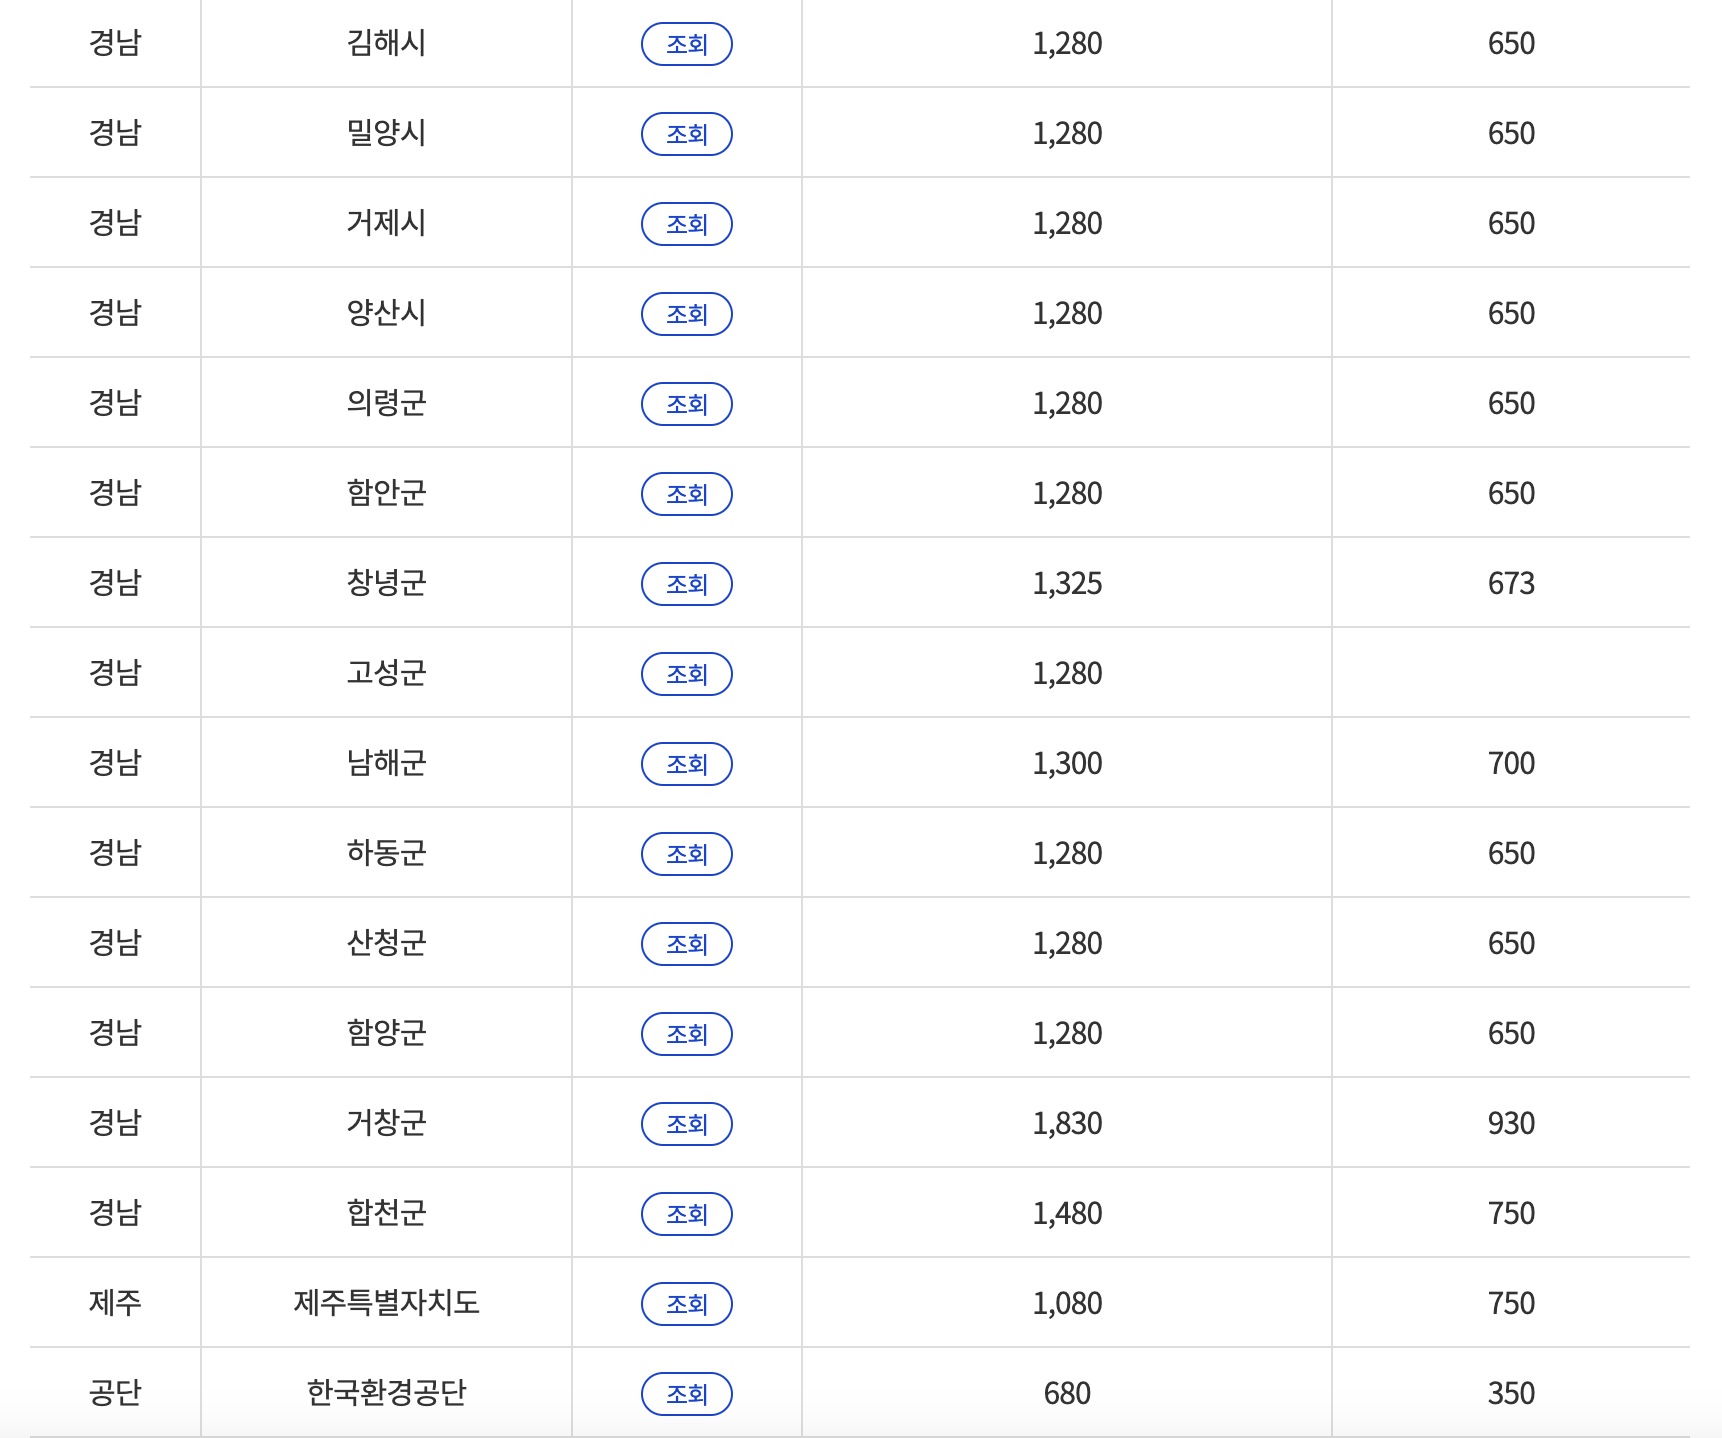Select the 의령군 cell

(x=386, y=403)
